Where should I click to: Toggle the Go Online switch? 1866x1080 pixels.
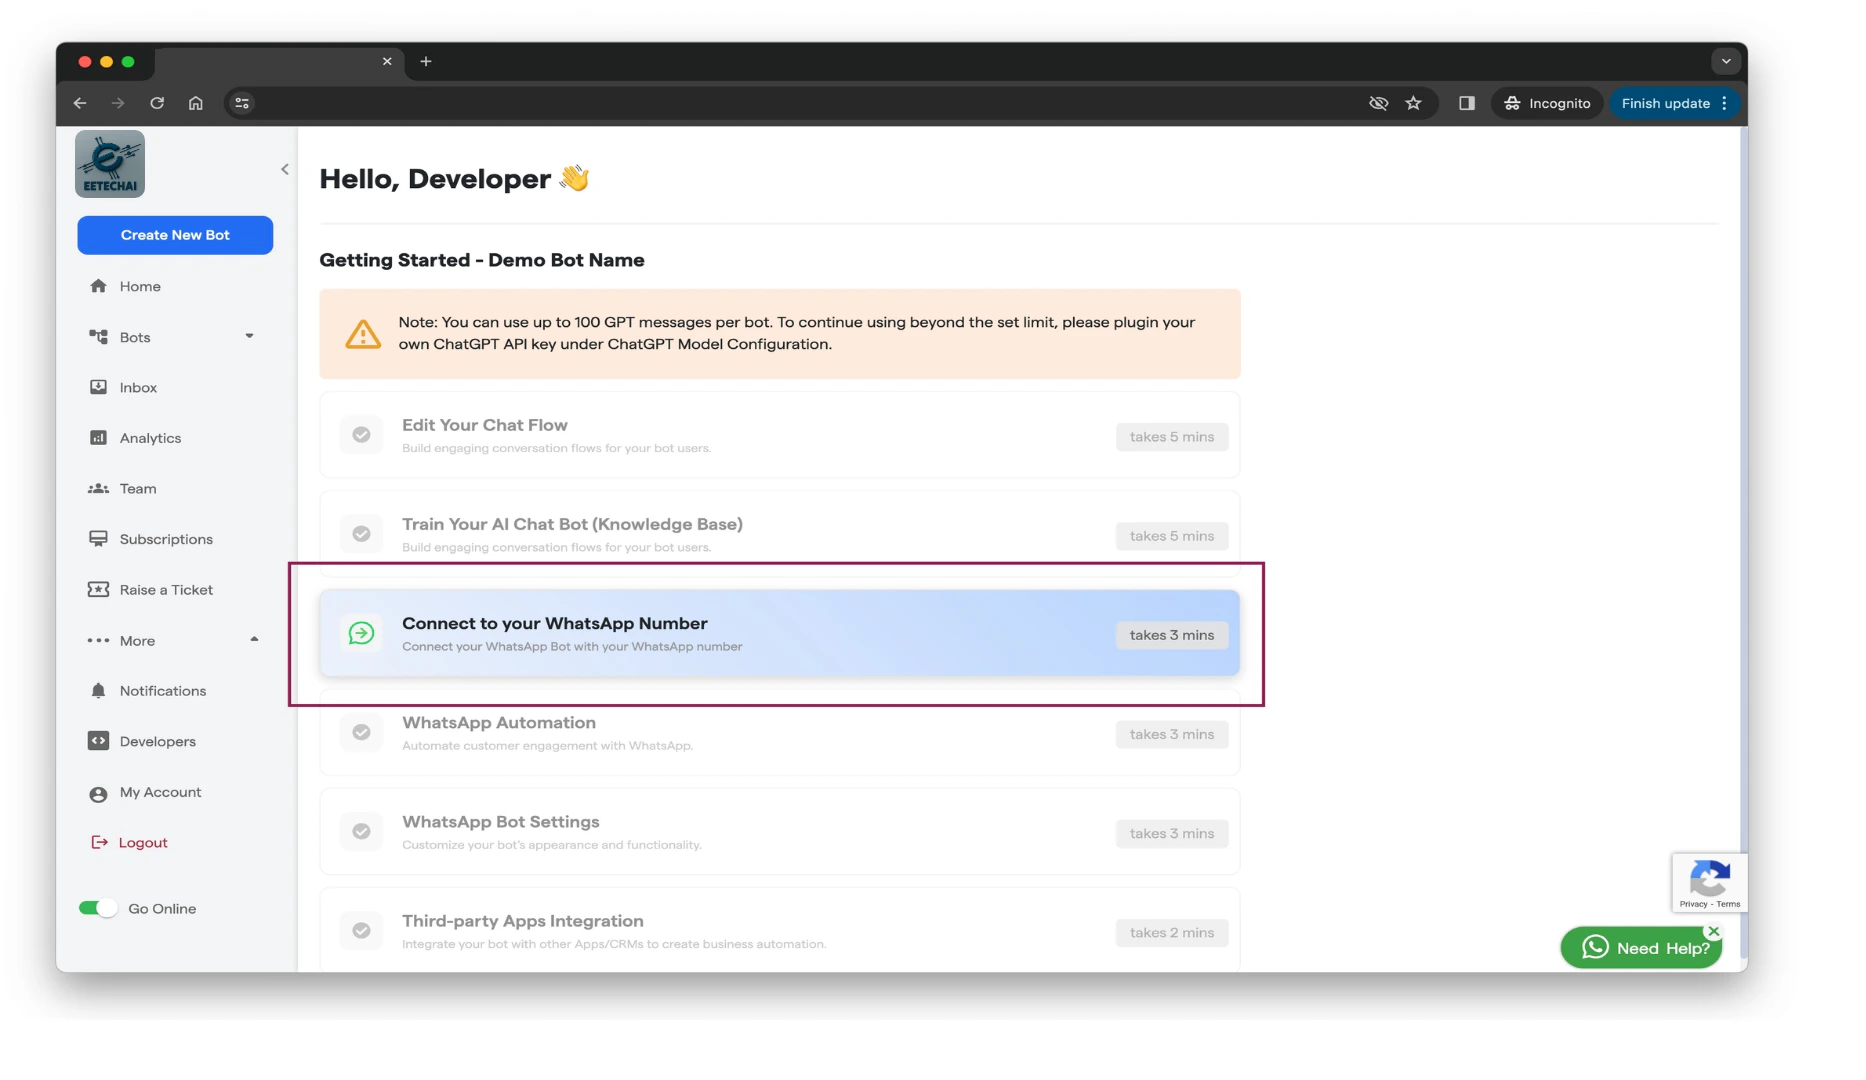[x=98, y=908]
